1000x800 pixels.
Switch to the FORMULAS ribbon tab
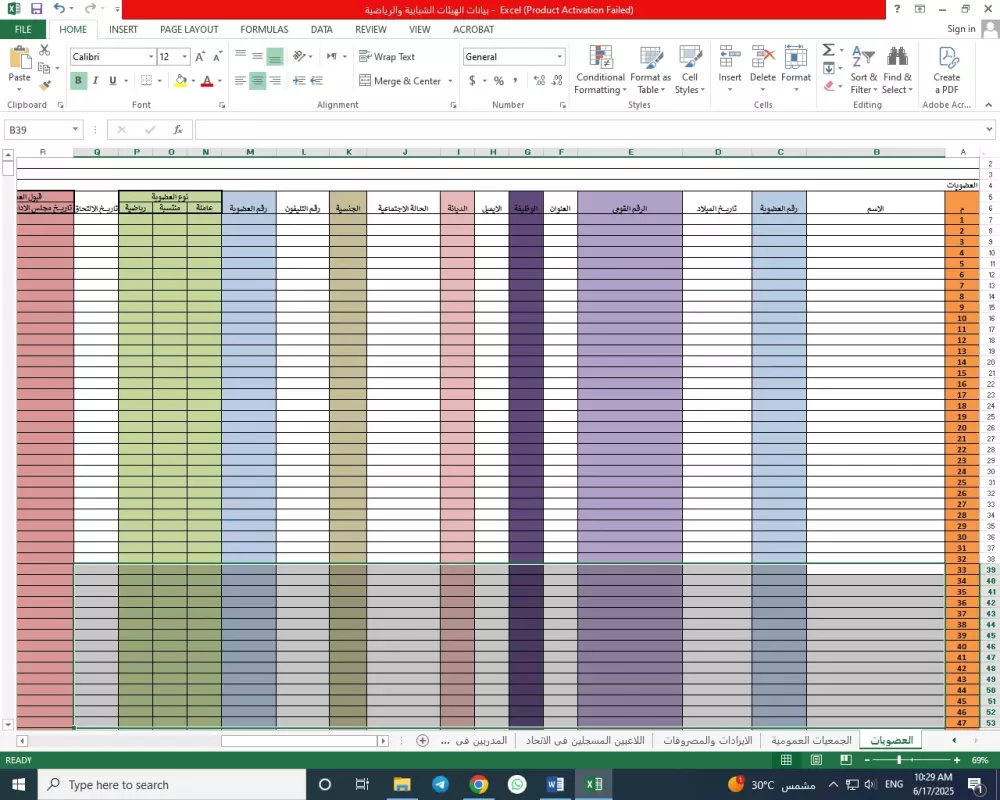tap(264, 29)
